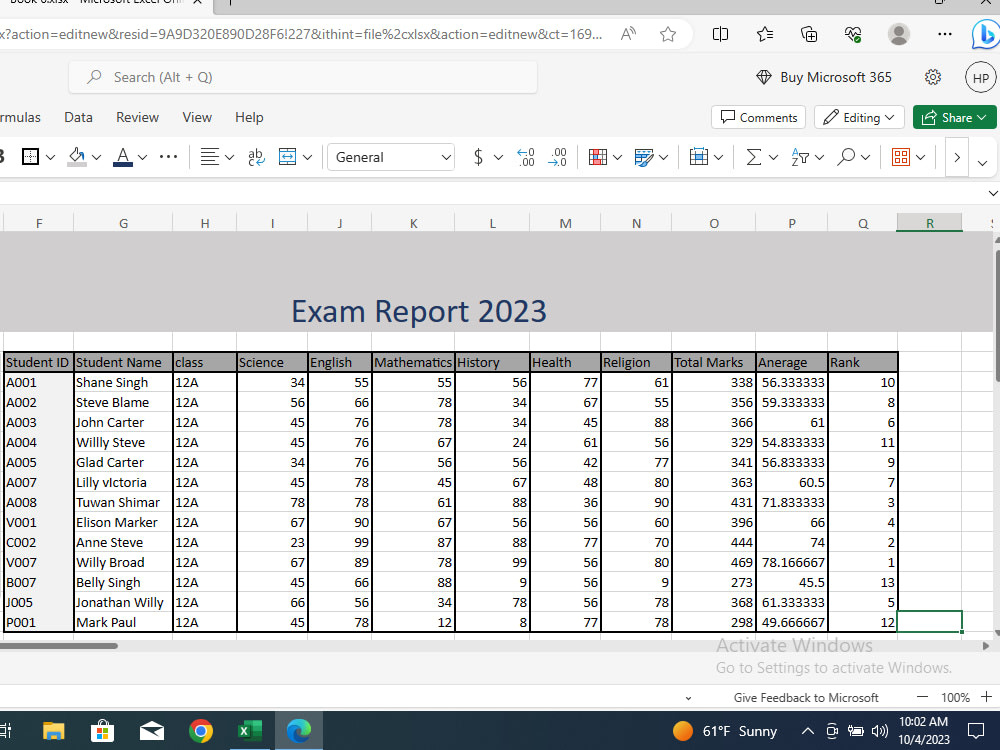Open File Explorer from taskbar

54,731
